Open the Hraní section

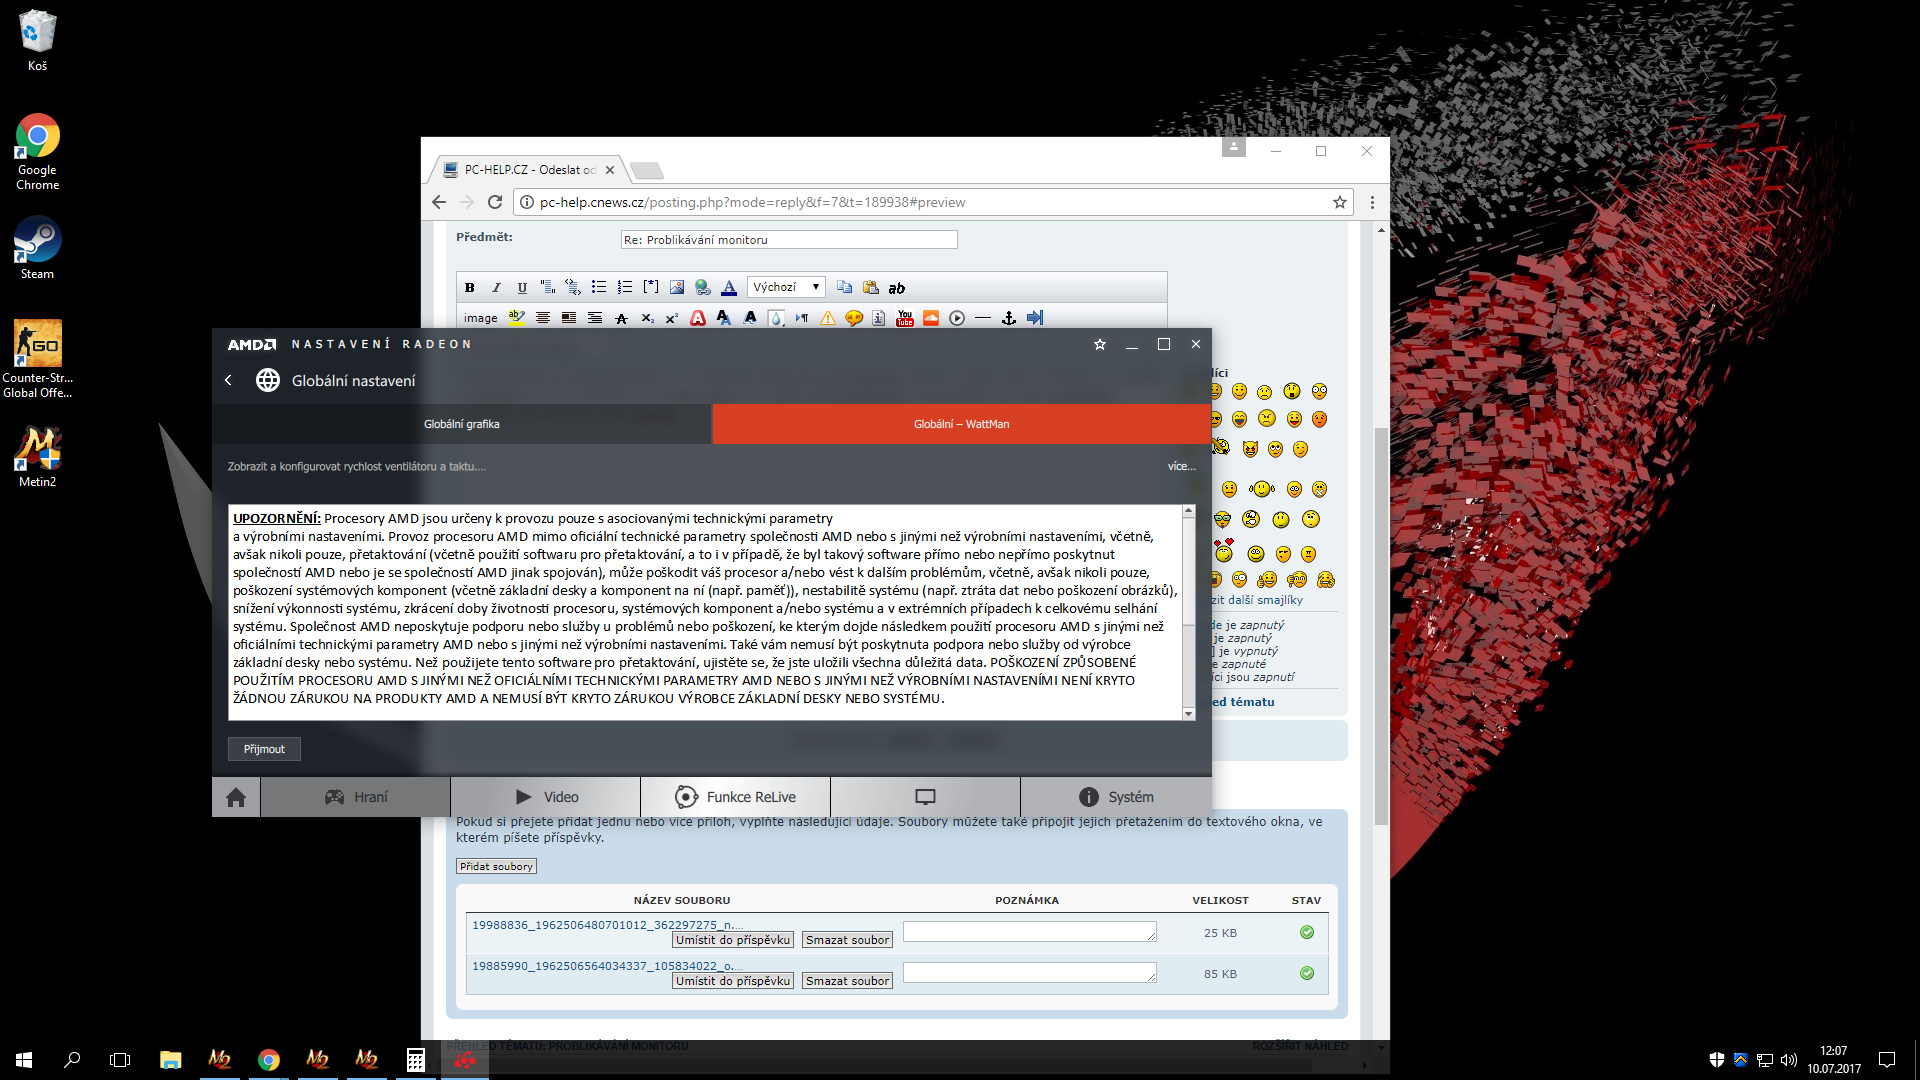click(356, 797)
